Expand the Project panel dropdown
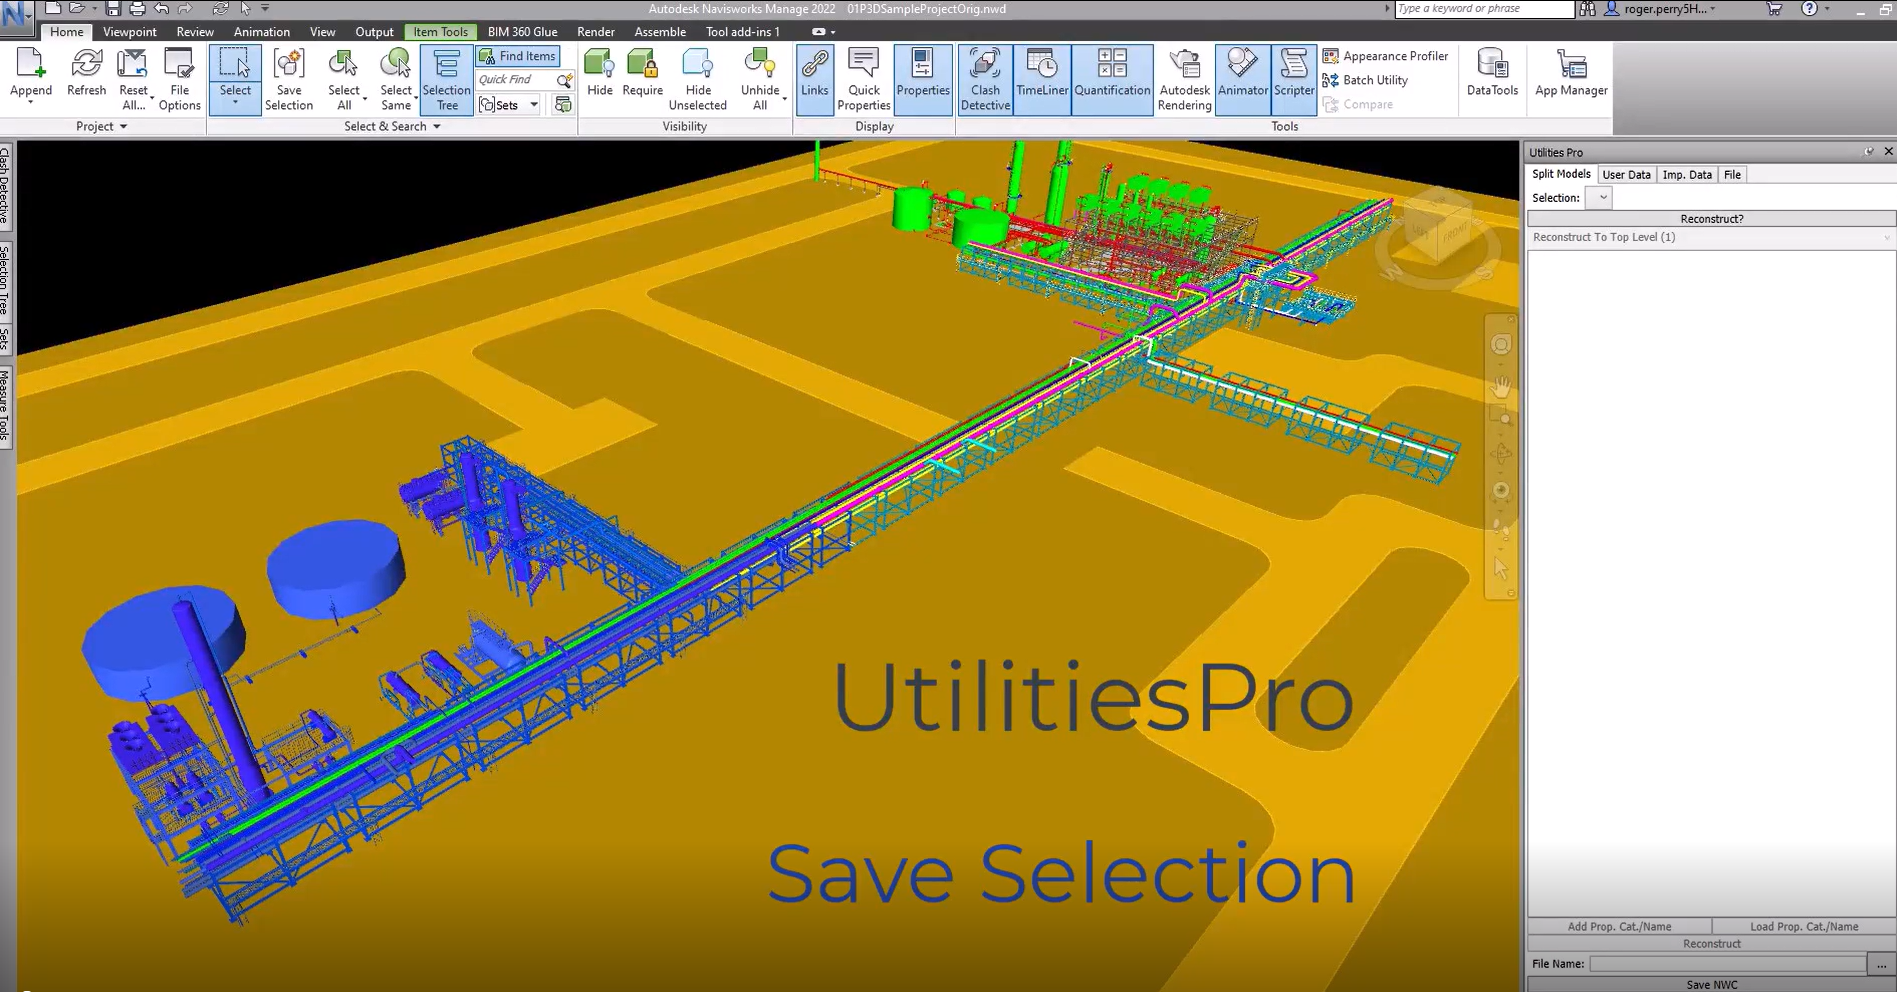1897x992 pixels. (102, 127)
